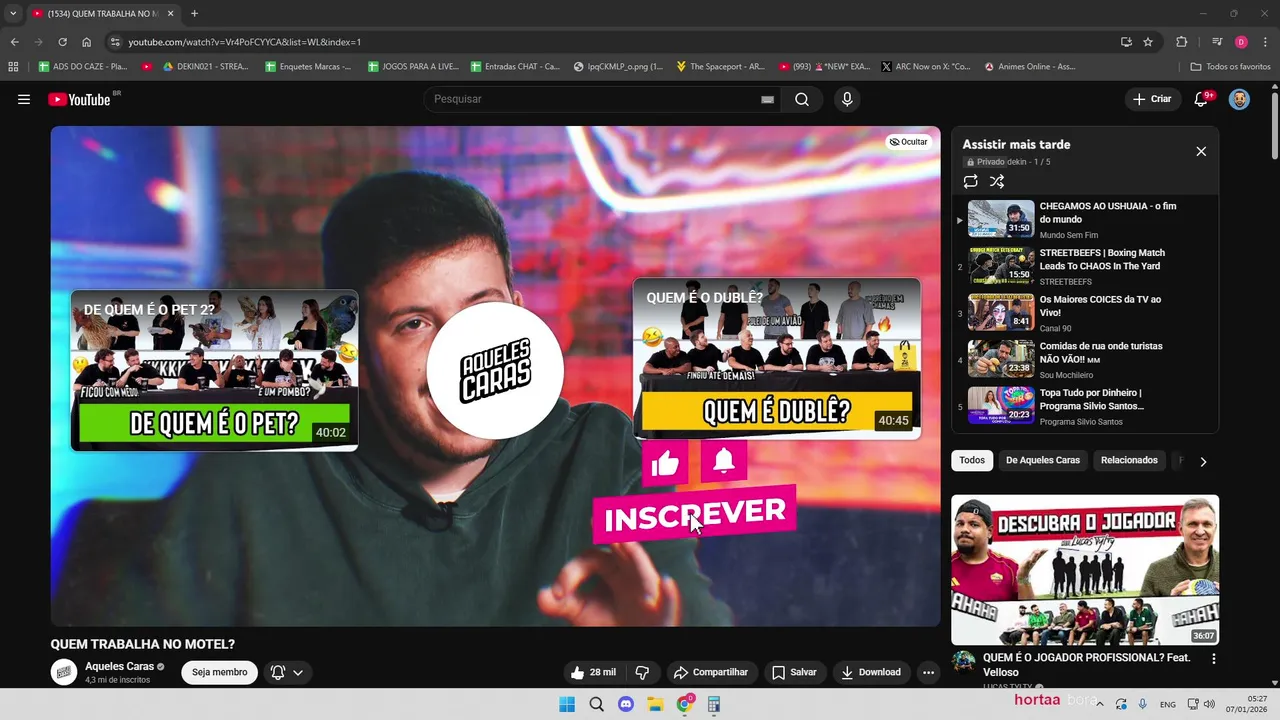Open the bookmarks apps grid icon
This screenshot has width=1280, height=720.
pyautogui.click(x=13, y=66)
